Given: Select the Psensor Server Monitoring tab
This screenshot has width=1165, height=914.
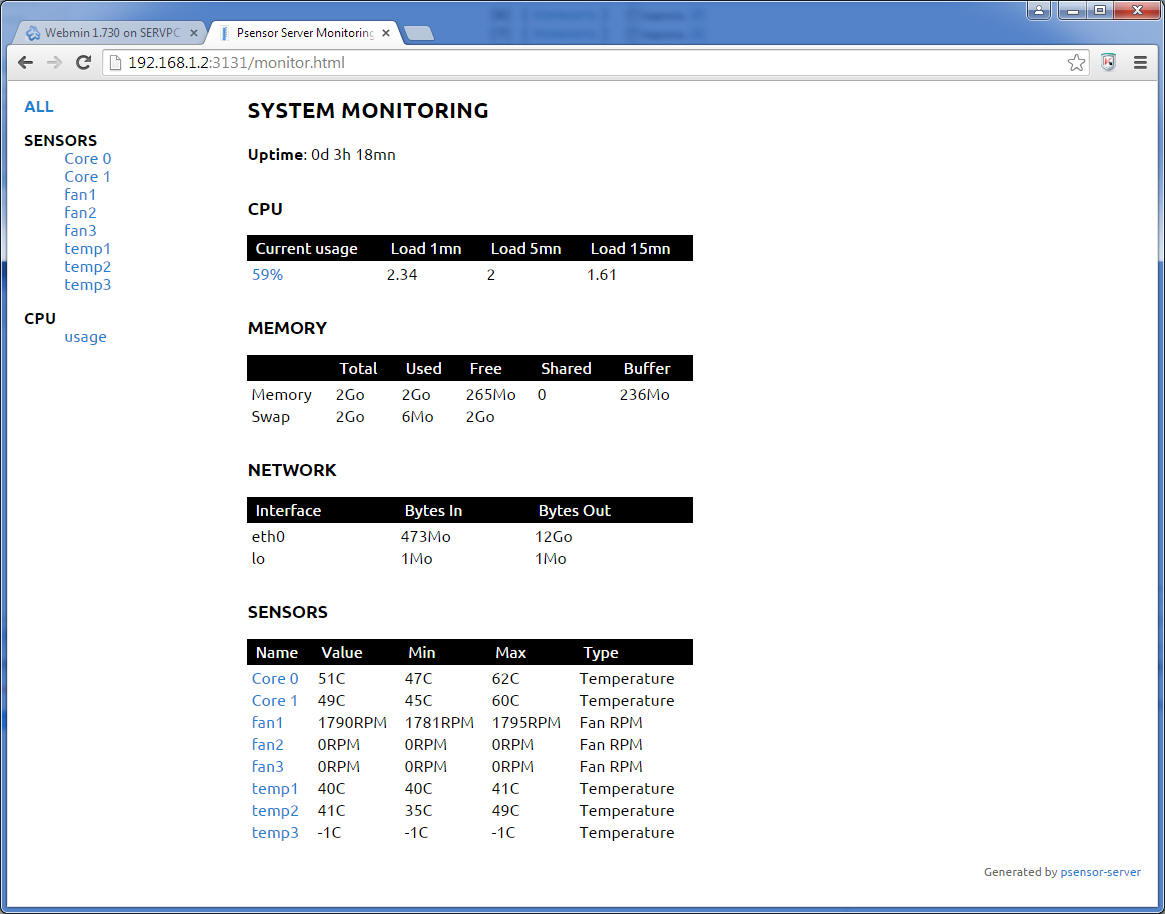Looking at the screenshot, I should (x=305, y=33).
